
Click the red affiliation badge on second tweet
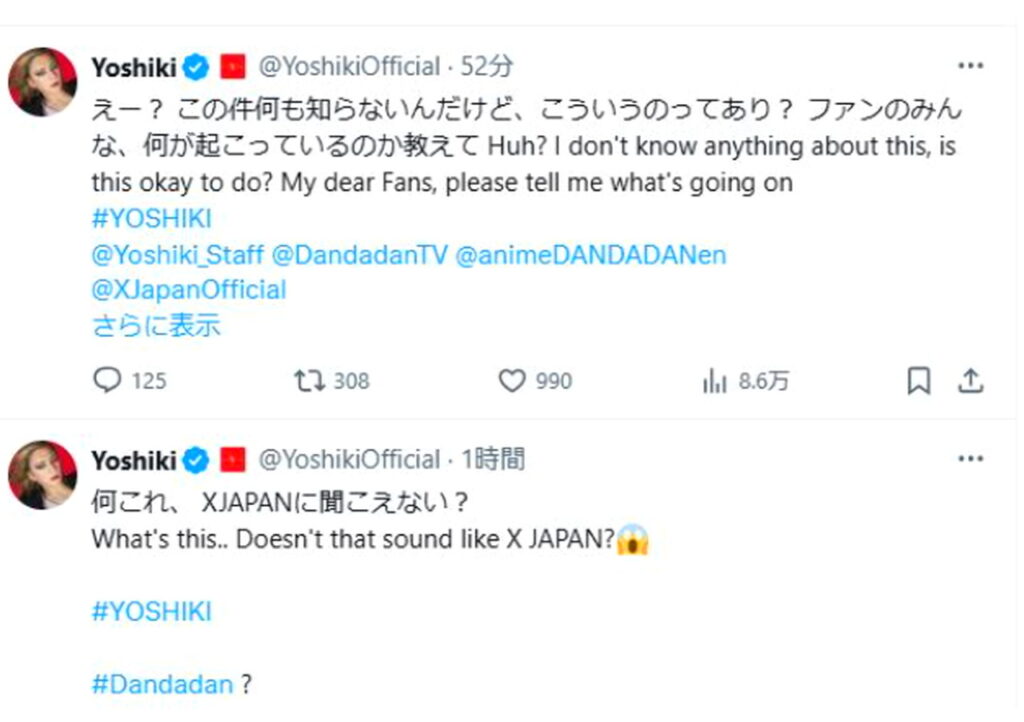(233, 460)
